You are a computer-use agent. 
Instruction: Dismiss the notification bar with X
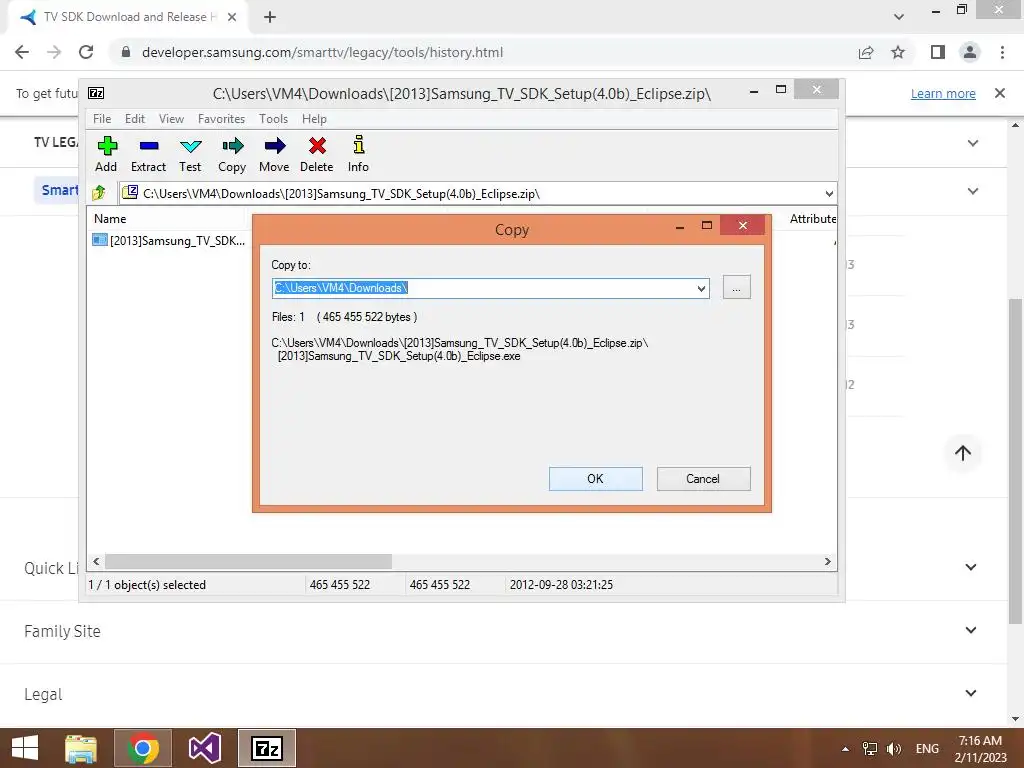(1000, 93)
